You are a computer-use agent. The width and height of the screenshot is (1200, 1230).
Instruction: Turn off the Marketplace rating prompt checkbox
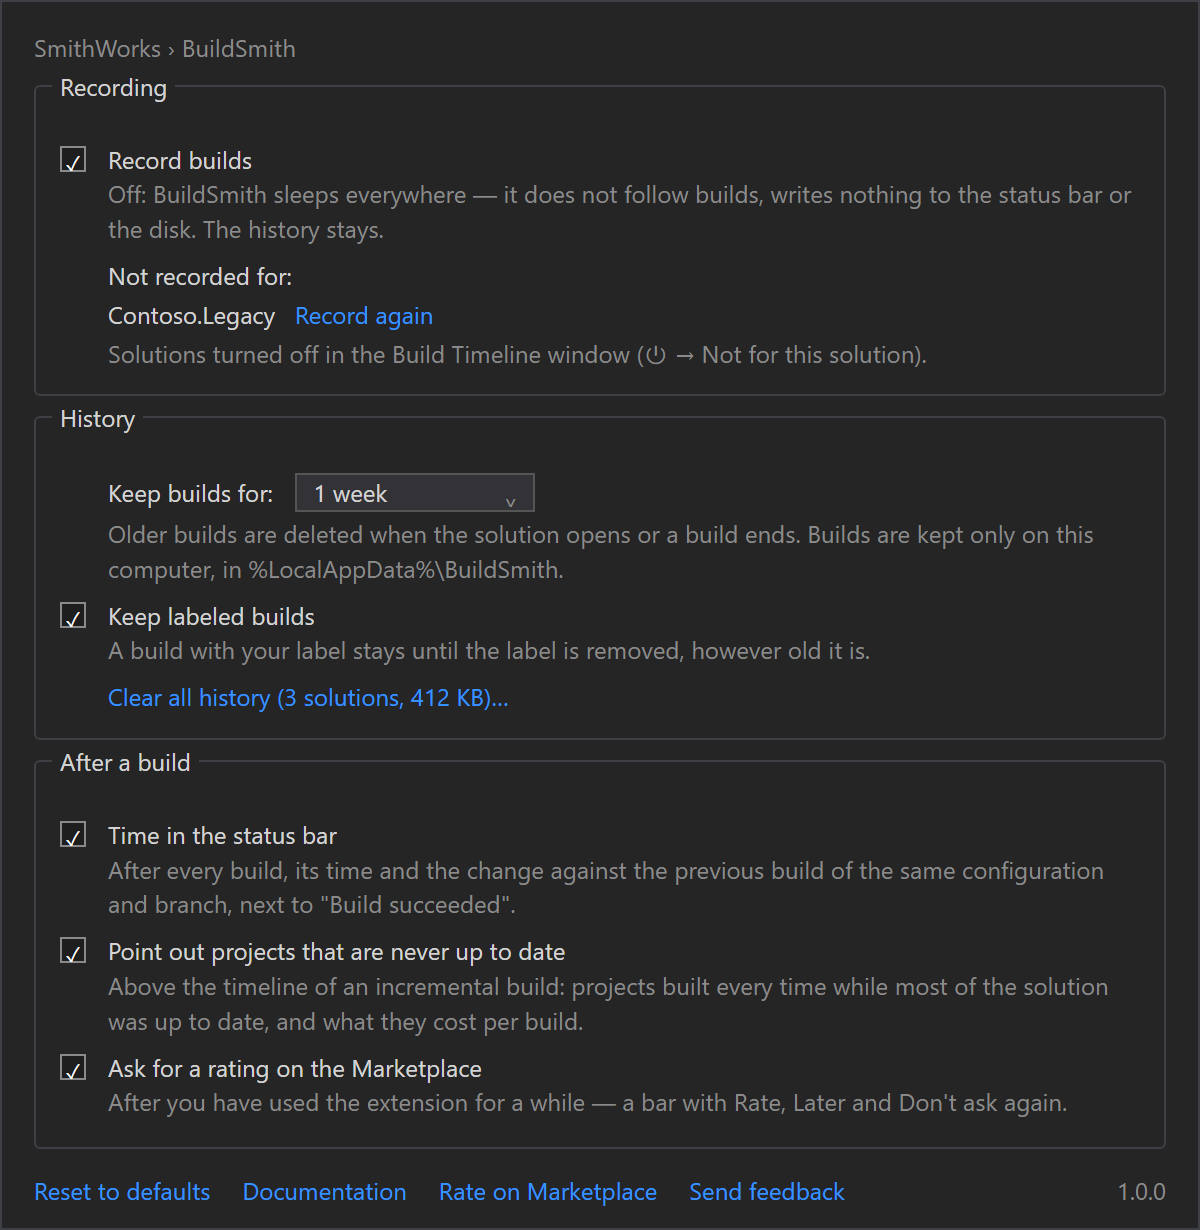tap(73, 1068)
